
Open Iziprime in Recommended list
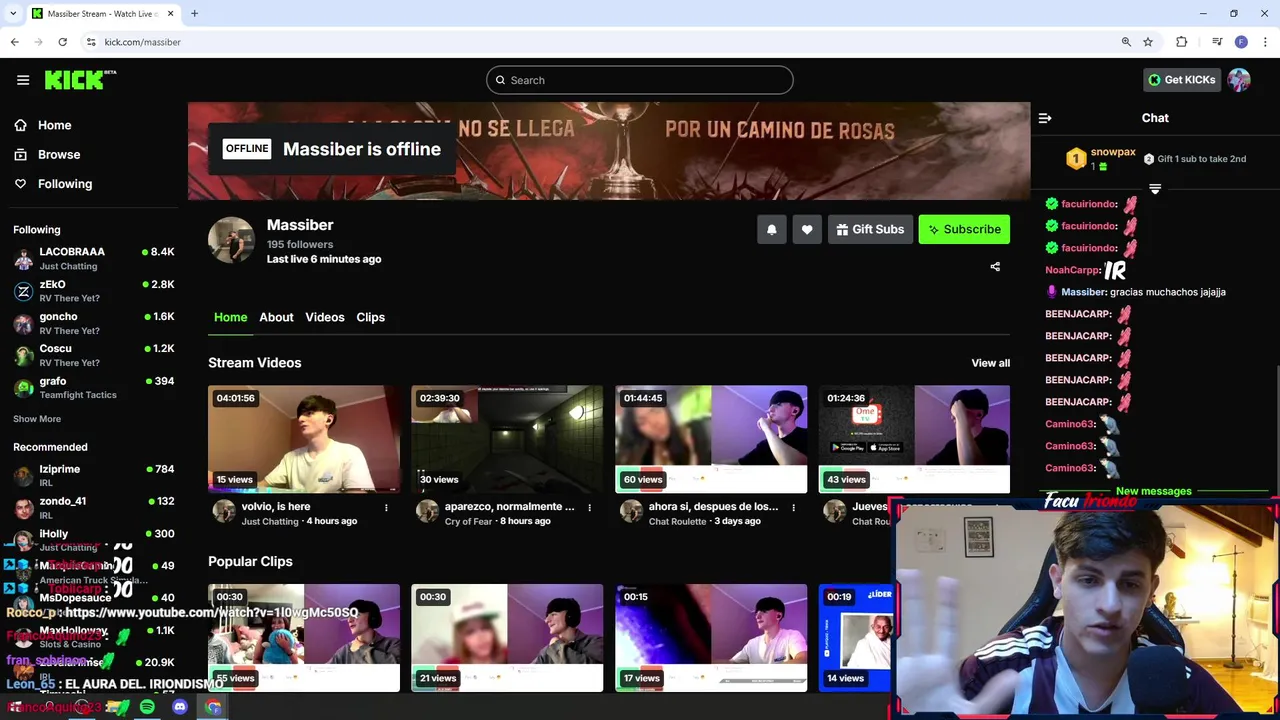click(94, 475)
